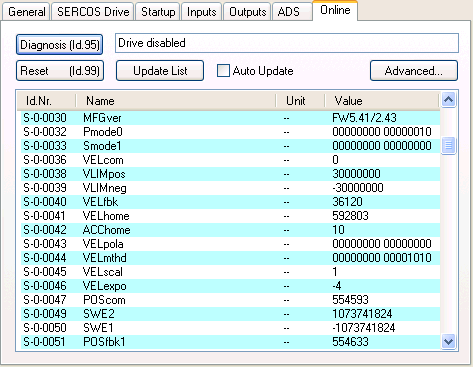Select the SWE2 parameter
This screenshot has height=367, width=473.
click(x=99, y=314)
